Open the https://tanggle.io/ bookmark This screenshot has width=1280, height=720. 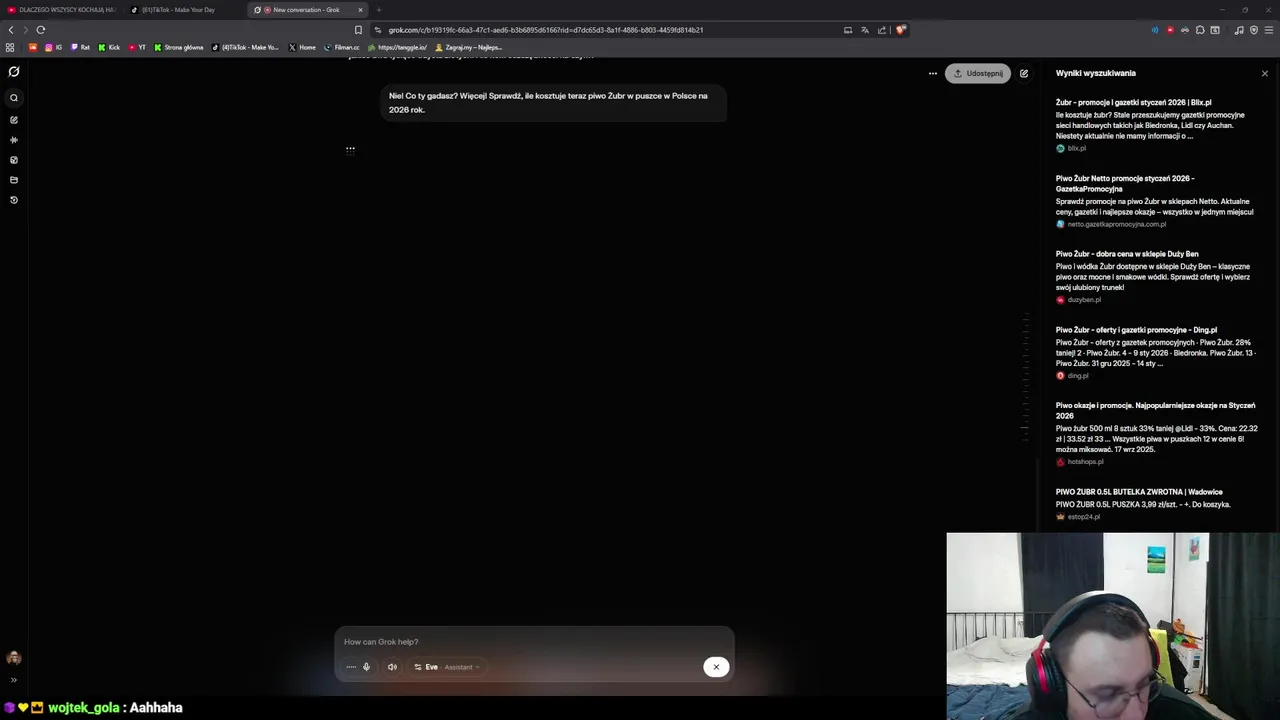pyautogui.click(x=398, y=47)
